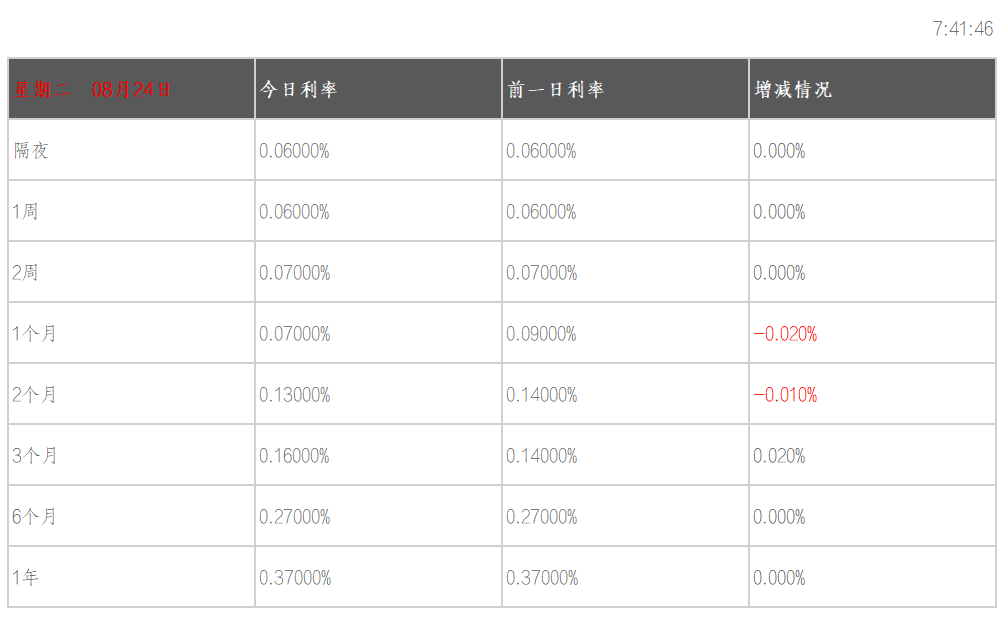Viewport: 1003px width, 617px height.
Task: Select the 3个月 row label
Action: coord(34,456)
